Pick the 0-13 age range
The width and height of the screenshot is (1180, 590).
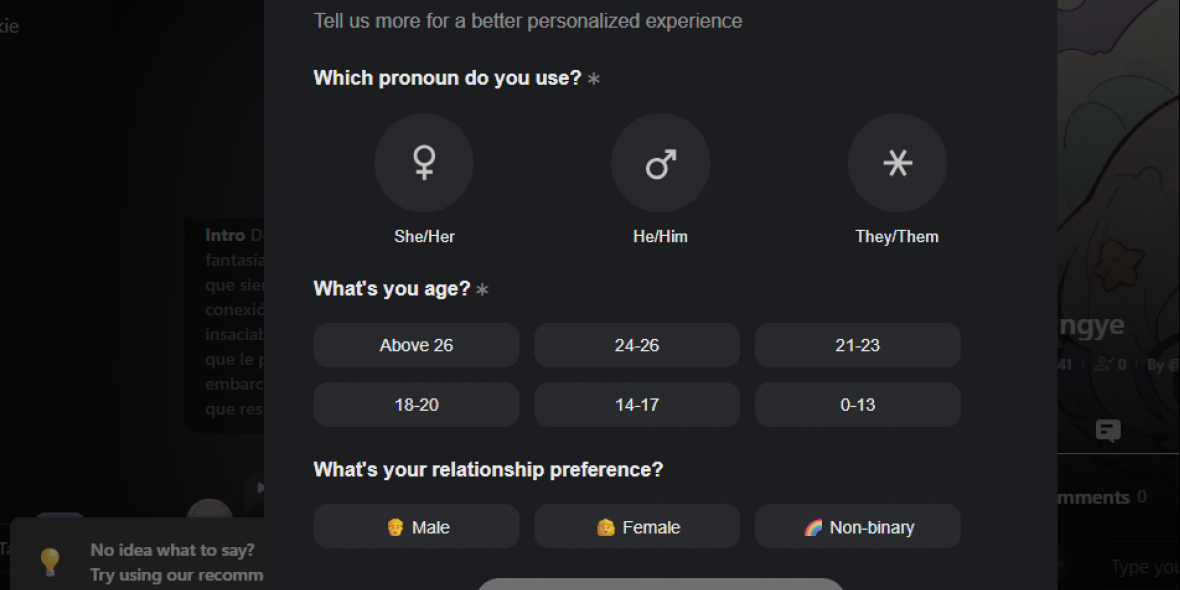(857, 405)
